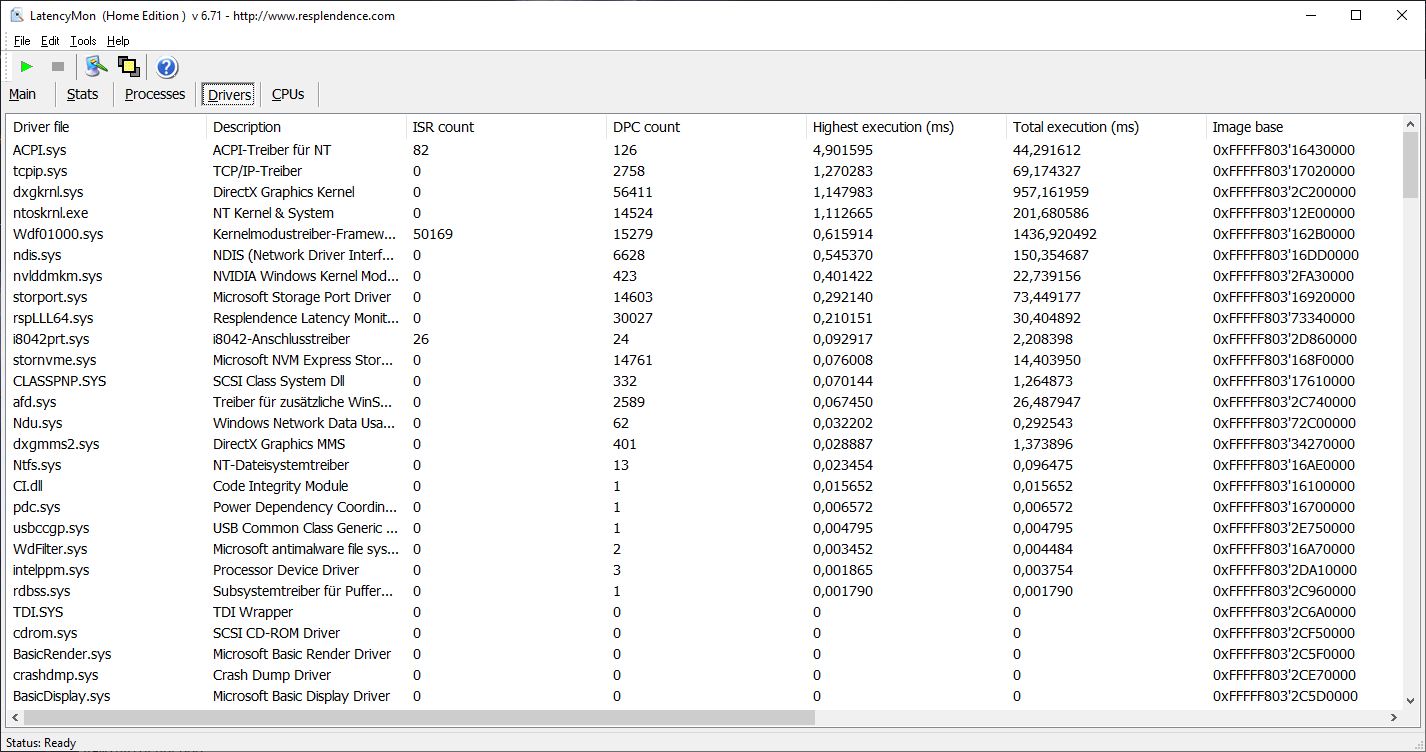The width and height of the screenshot is (1426, 752).
Task: Click ISR count value 50169
Action: (433, 234)
